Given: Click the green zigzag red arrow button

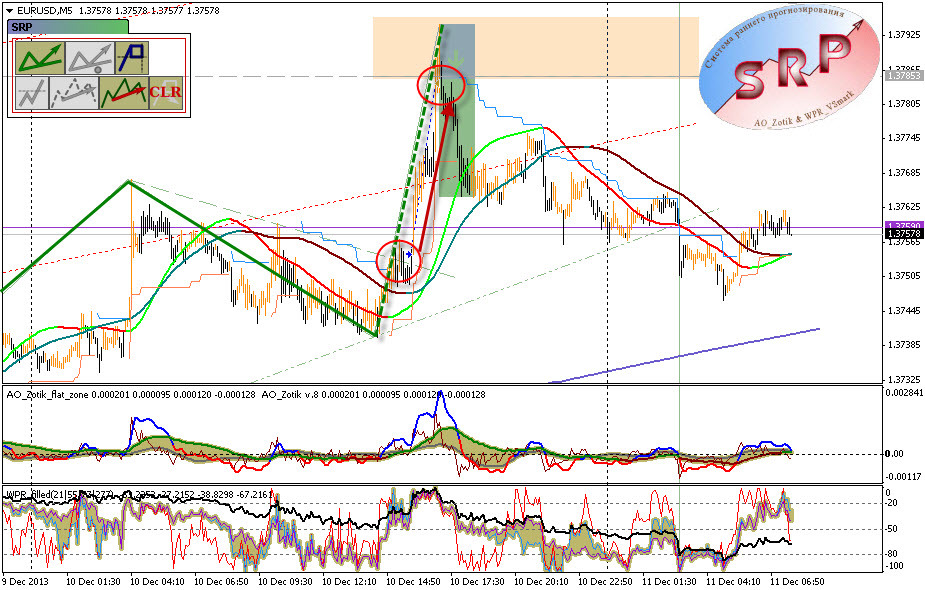Looking at the screenshot, I should point(123,93).
